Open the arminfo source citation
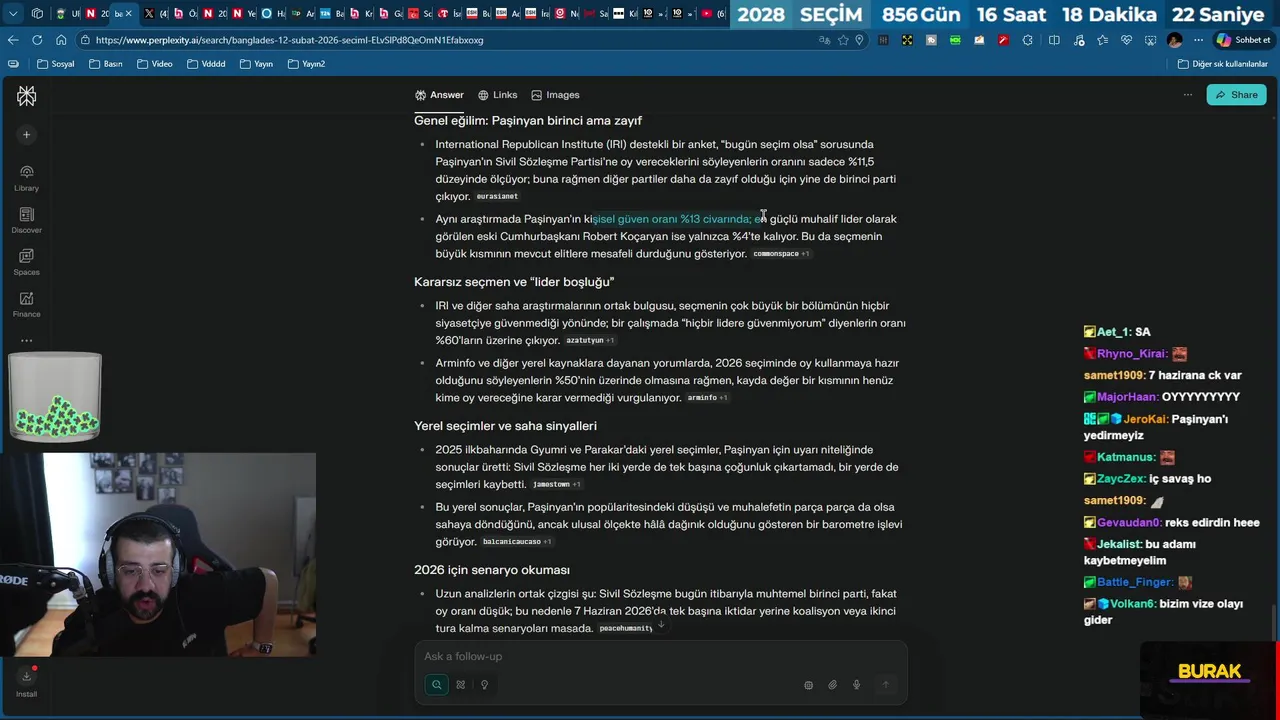The width and height of the screenshot is (1280, 720). tap(707, 398)
